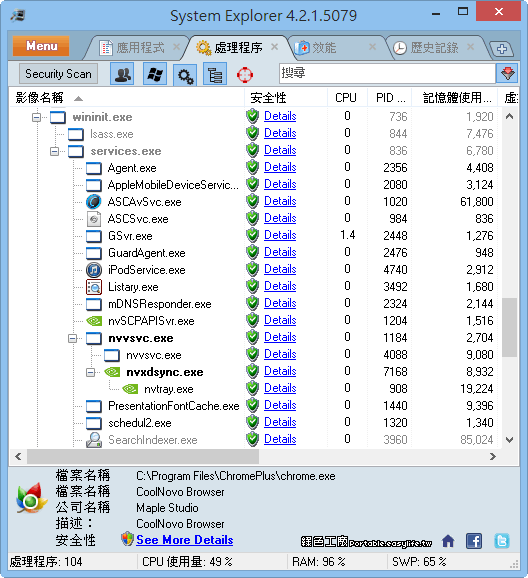Open the orange Menu button
528x578 pixels.
41,46
